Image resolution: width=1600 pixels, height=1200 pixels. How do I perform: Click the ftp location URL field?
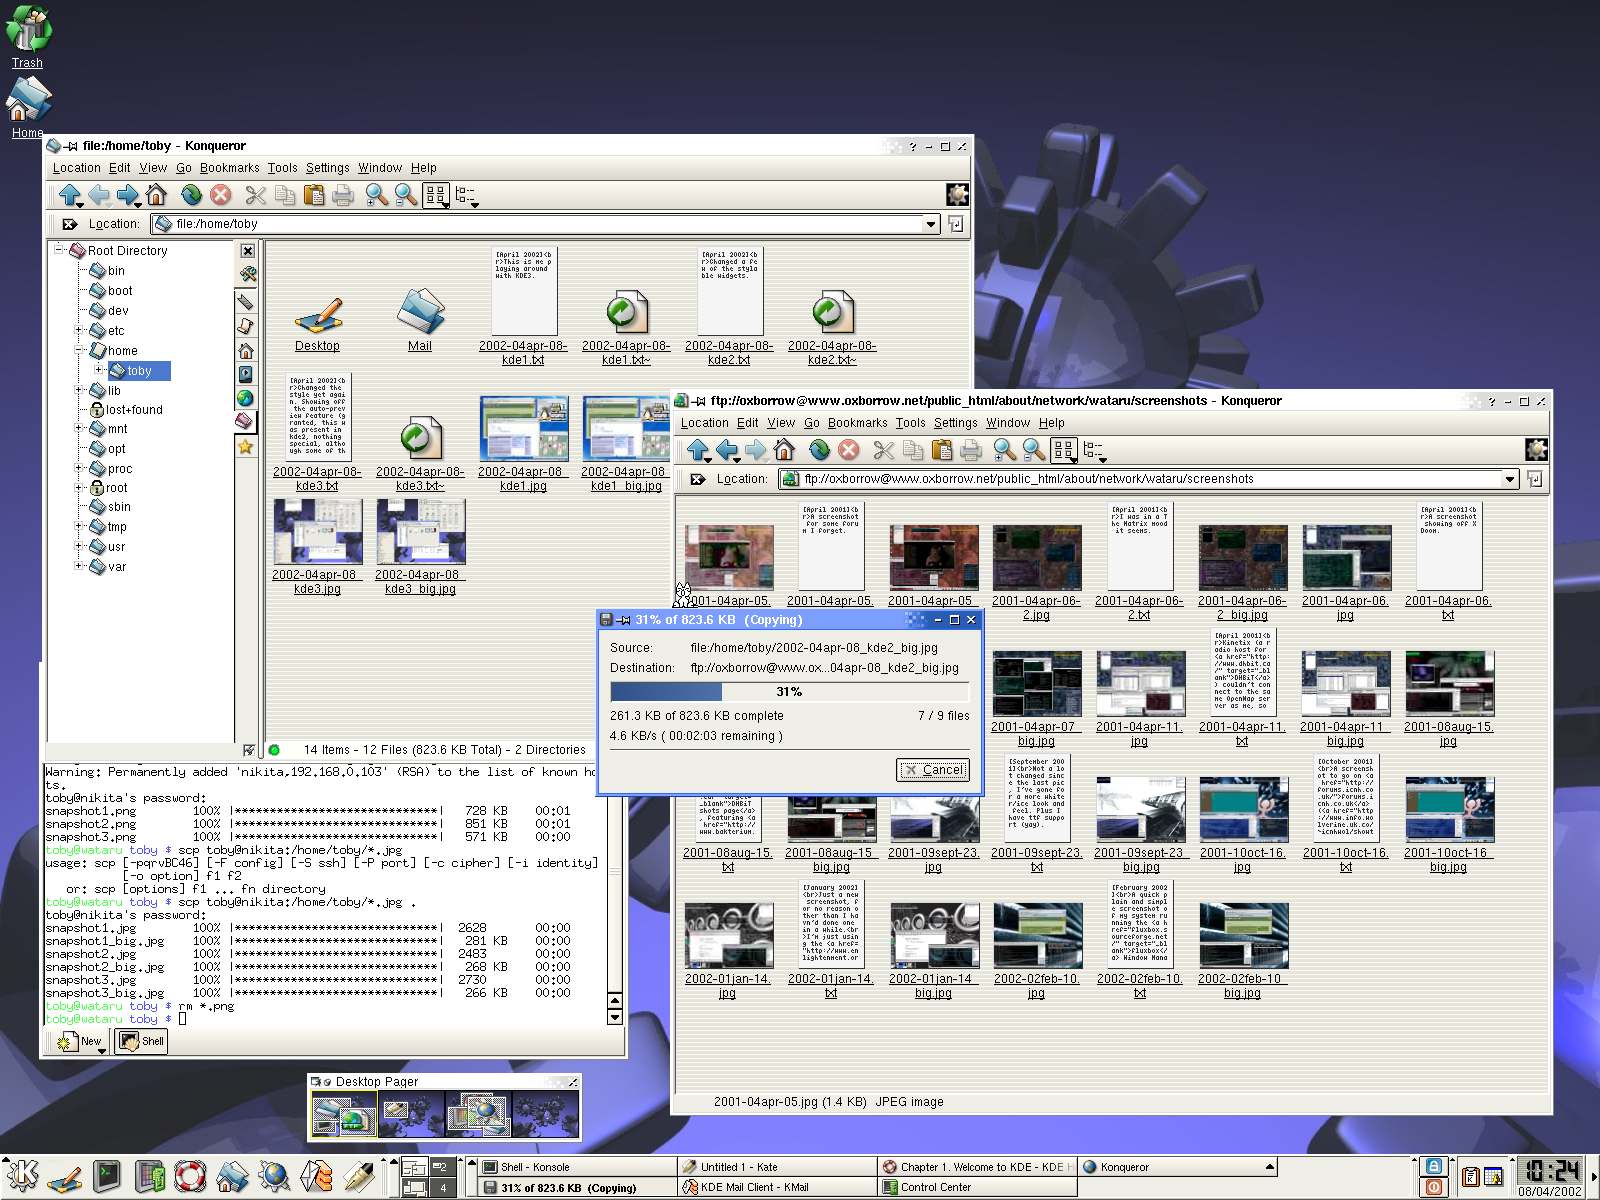(x=1148, y=479)
